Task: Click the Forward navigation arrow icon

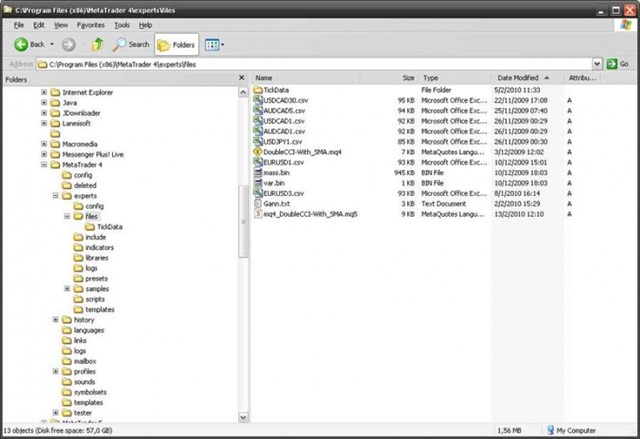Action: pos(68,44)
